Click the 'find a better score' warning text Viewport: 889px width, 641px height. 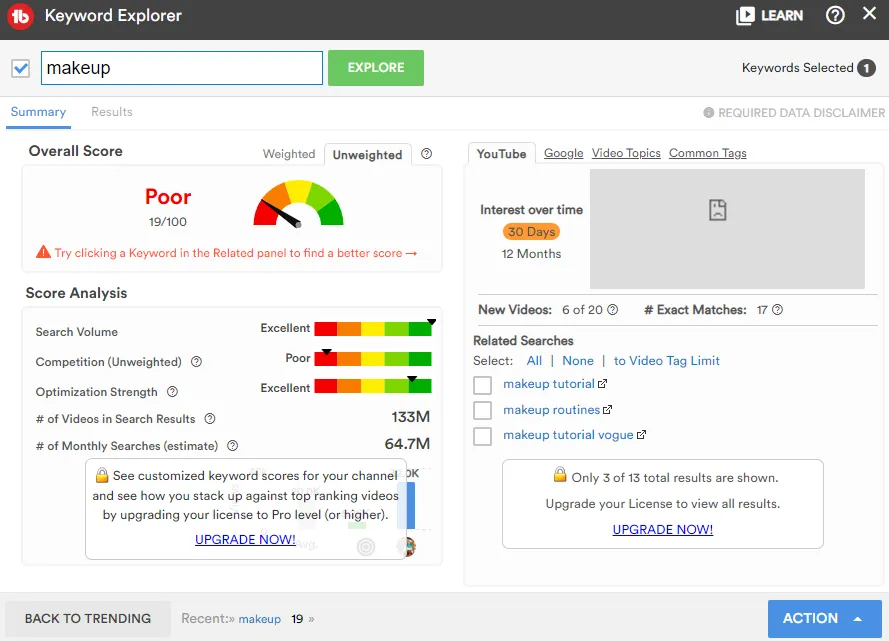click(236, 253)
